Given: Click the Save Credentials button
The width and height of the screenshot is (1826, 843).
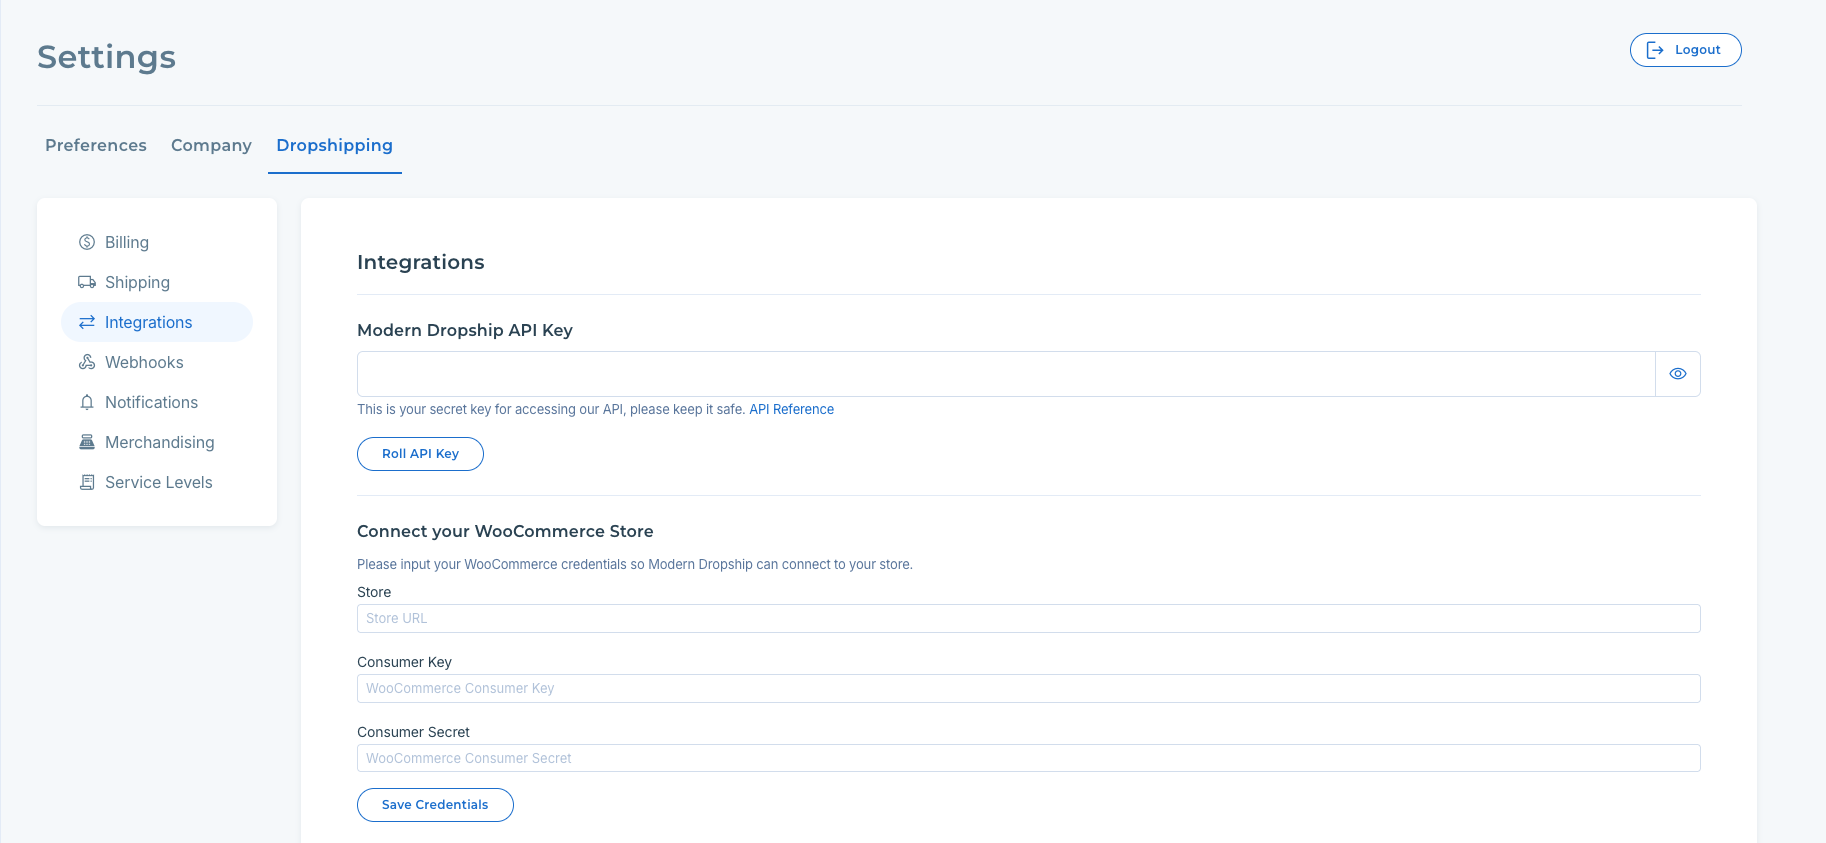Looking at the screenshot, I should (435, 805).
